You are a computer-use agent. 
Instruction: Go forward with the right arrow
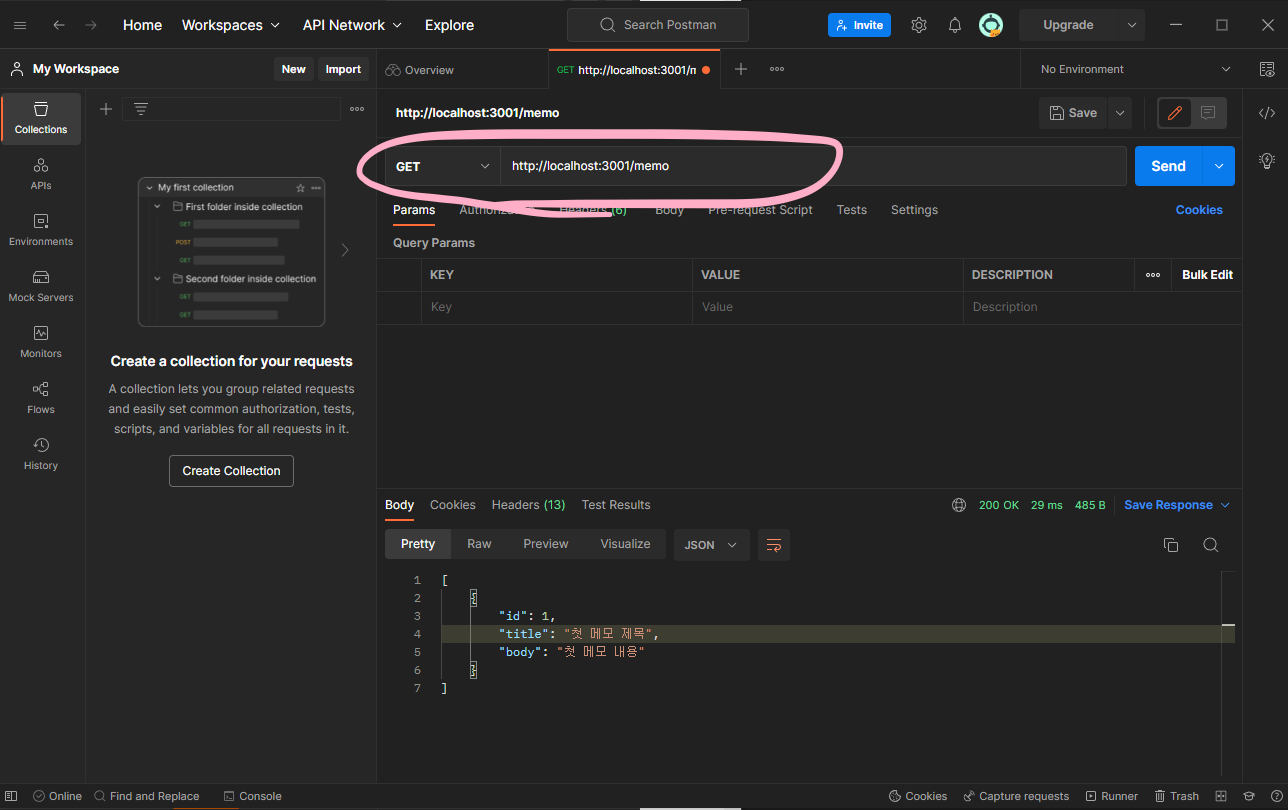[x=91, y=25]
